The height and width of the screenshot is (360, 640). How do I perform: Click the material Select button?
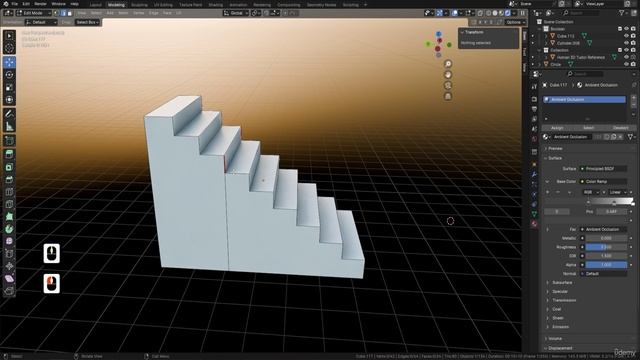pos(588,128)
